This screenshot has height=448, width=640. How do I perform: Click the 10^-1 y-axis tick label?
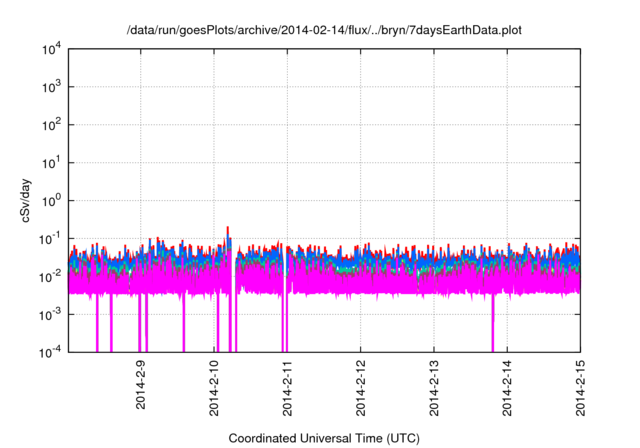[50, 239]
